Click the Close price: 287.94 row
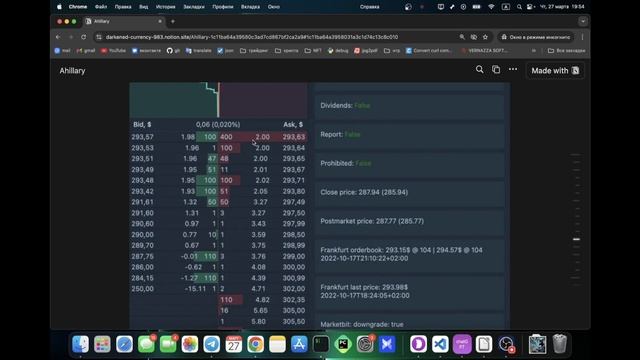Image resolution: width=640 pixels, height=360 pixels. (x=410, y=192)
